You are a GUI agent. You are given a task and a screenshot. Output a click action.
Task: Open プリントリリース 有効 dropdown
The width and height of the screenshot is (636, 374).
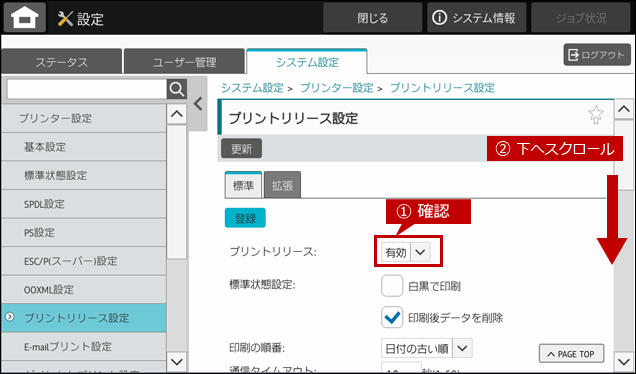pos(406,252)
